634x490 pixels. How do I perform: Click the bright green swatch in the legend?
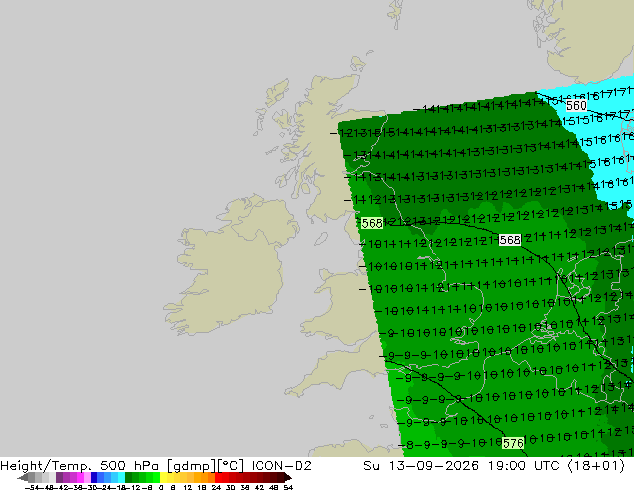click(156, 477)
